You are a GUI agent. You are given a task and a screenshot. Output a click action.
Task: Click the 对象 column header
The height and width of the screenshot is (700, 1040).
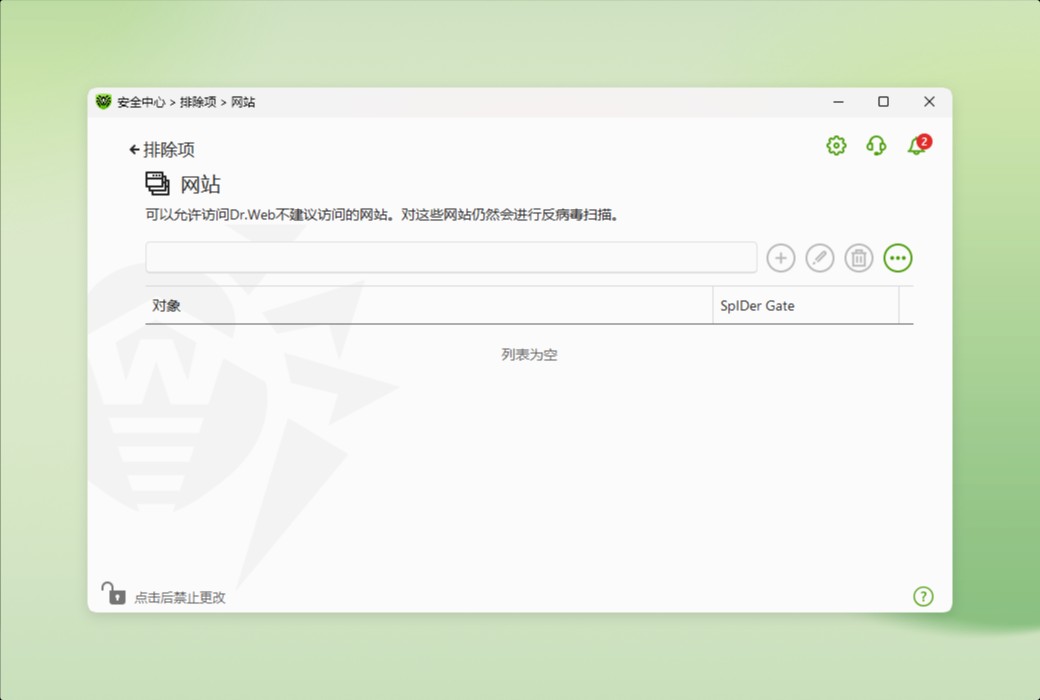166,305
